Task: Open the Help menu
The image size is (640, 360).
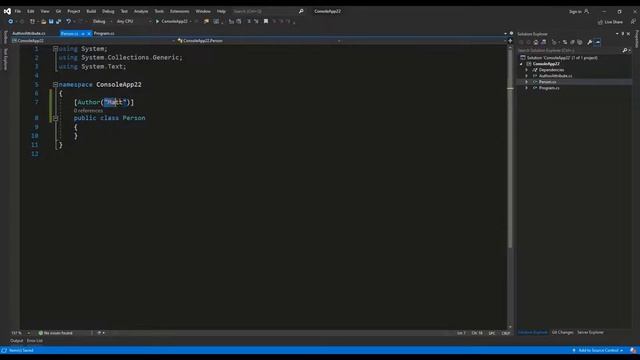Action: [x=221, y=11]
